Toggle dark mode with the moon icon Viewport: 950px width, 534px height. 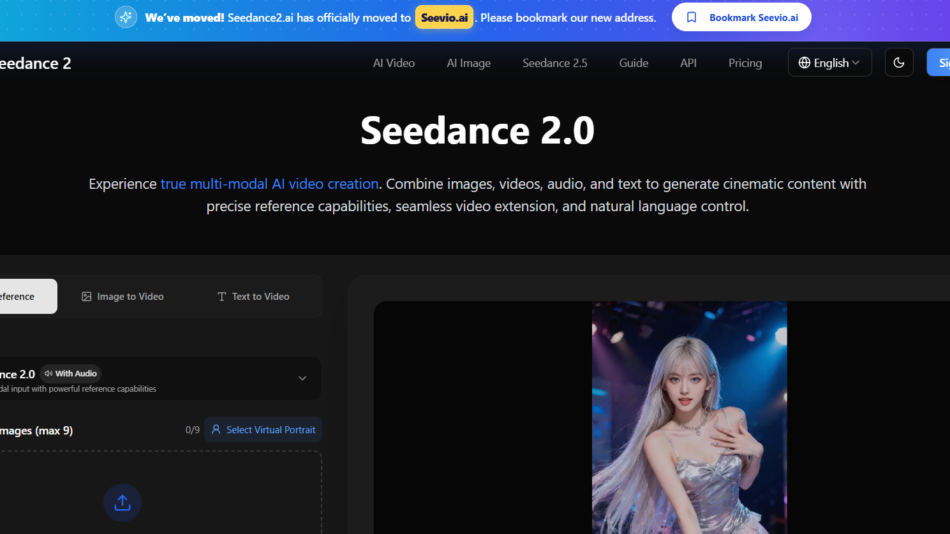899,62
